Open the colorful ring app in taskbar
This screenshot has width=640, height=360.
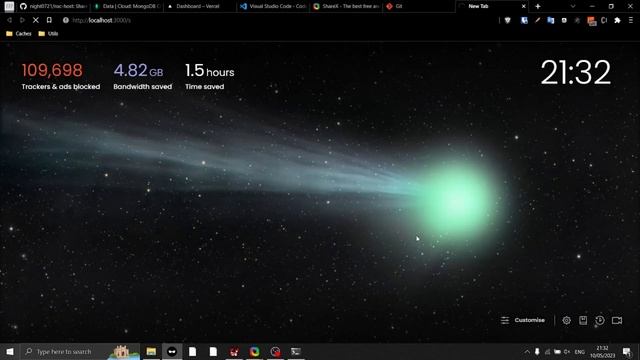click(x=254, y=351)
